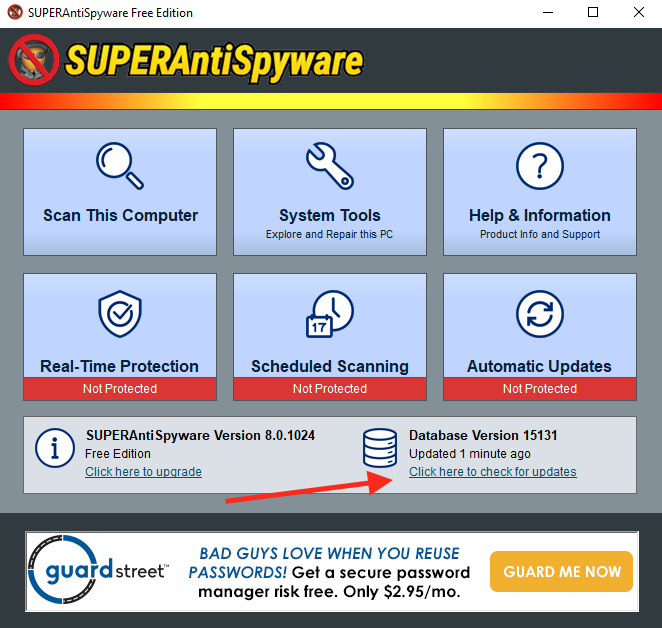
Task: Open System Tools wrench icon
Action: click(x=329, y=166)
